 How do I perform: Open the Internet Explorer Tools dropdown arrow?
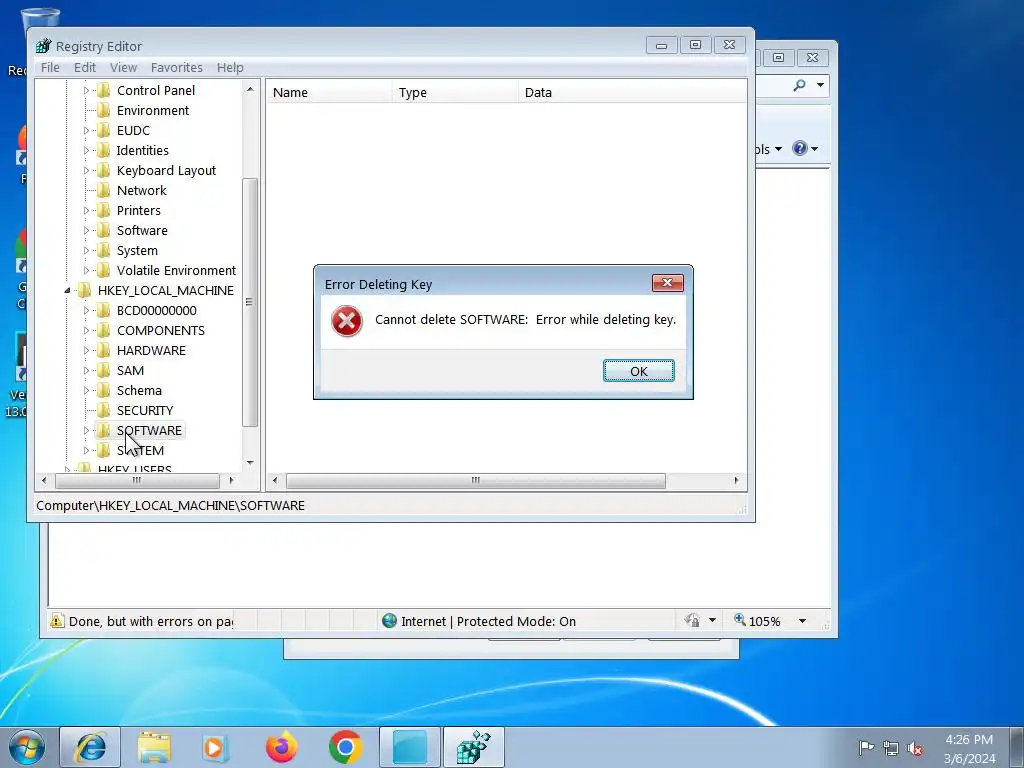click(778, 150)
